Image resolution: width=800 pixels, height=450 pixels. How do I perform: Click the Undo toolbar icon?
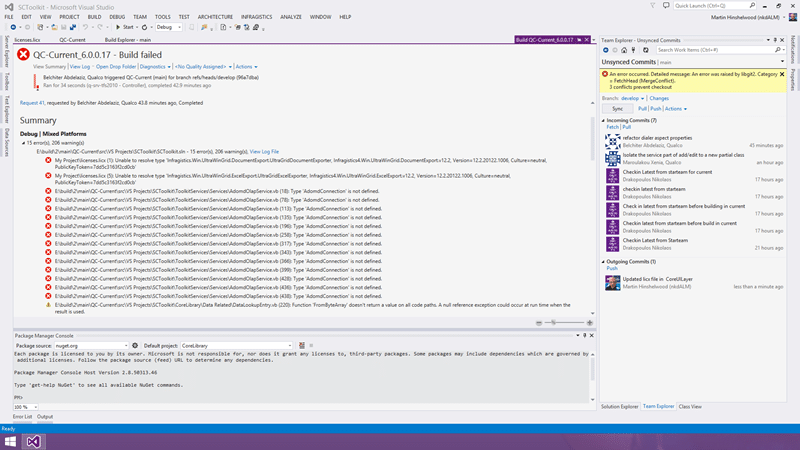click(85, 27)
